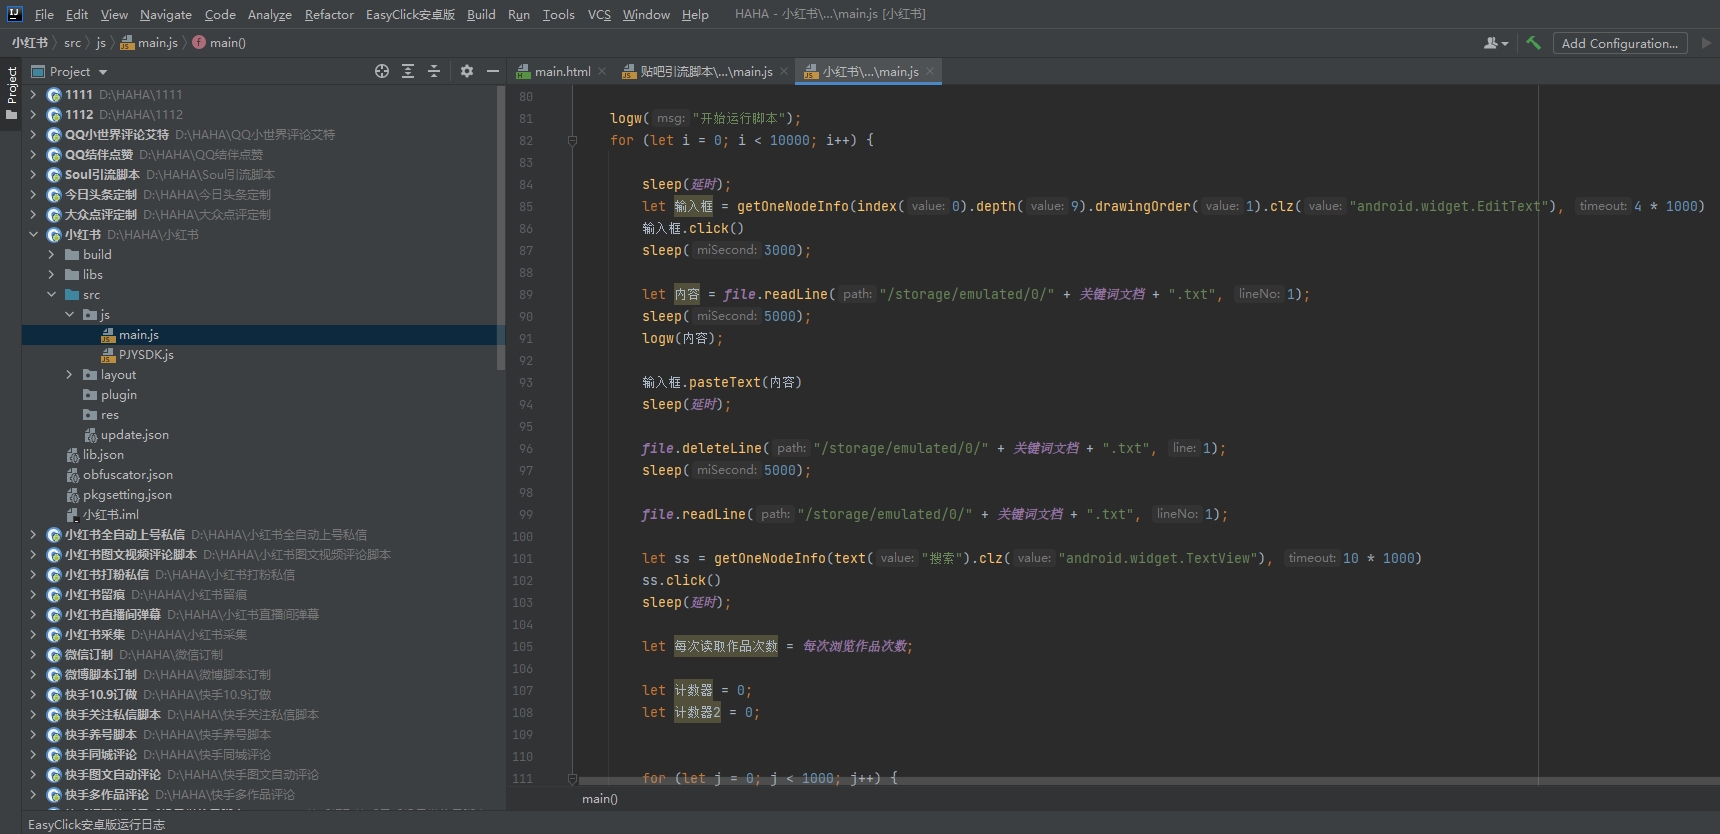Close the main.html tab

[x=602, y=71]
